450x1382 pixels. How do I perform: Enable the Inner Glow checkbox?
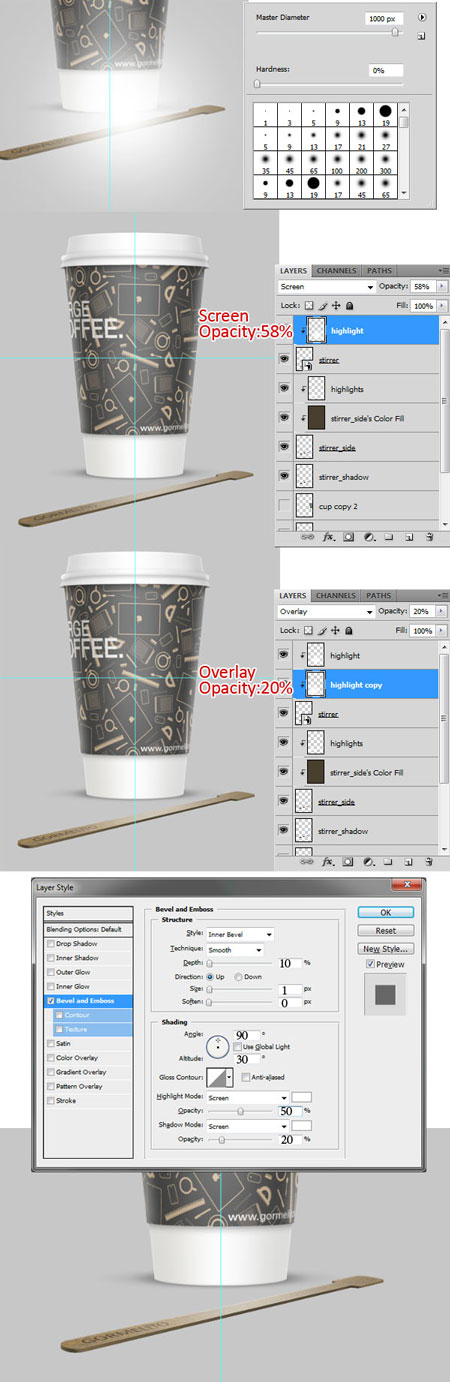click(51, 986)
